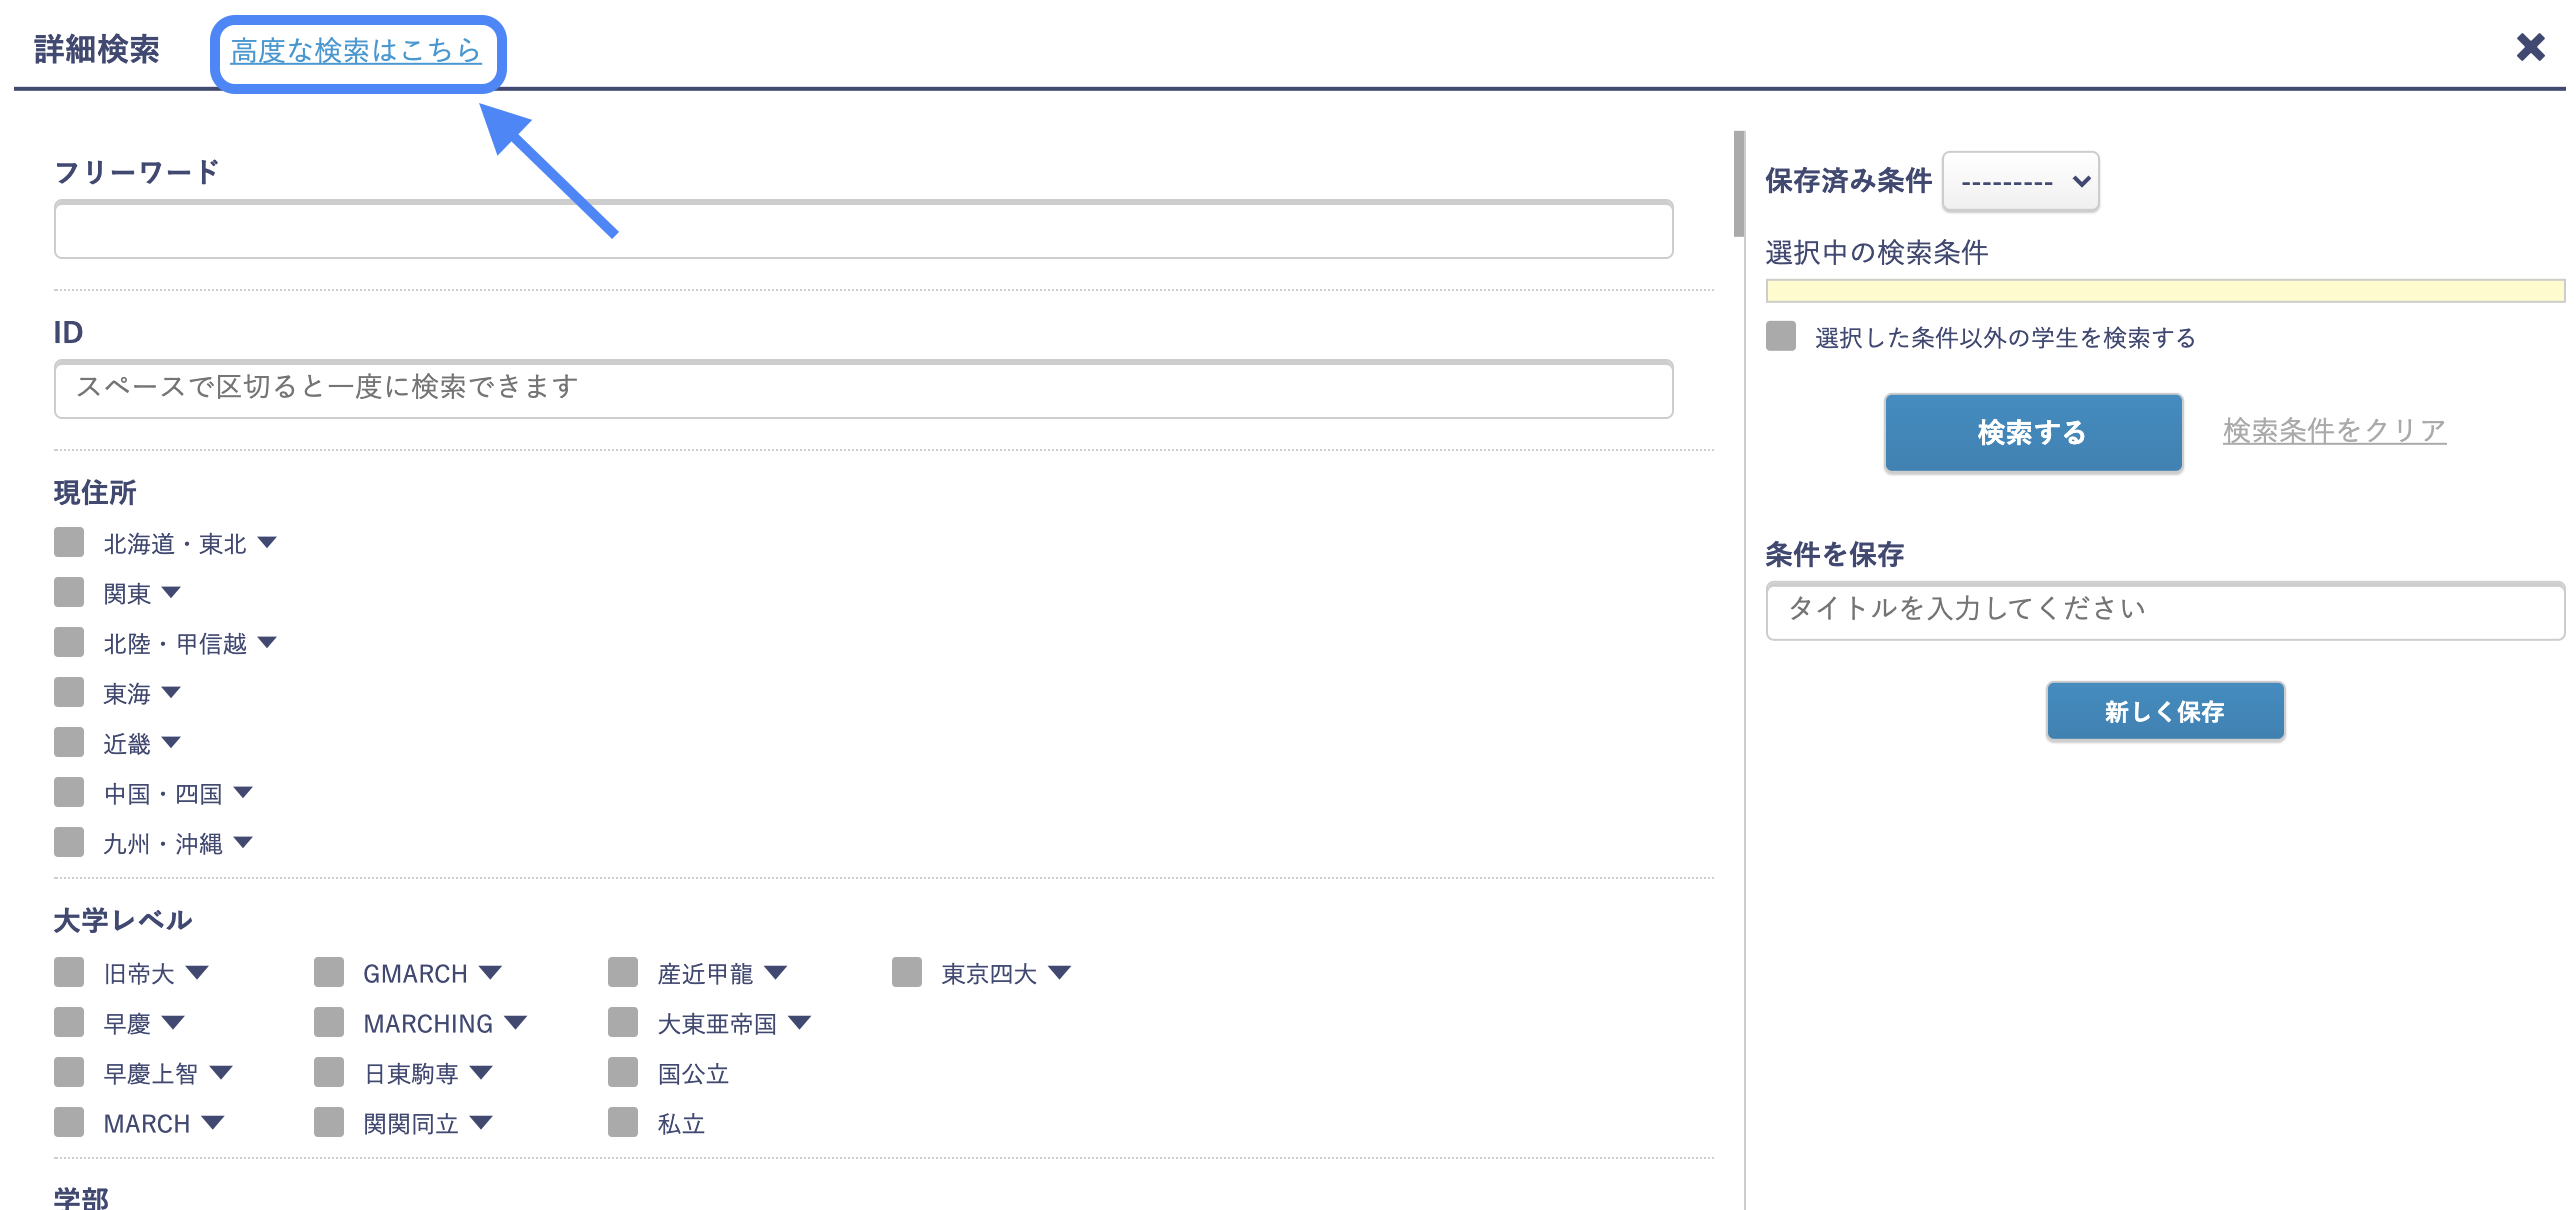The height and width of the screenshot is (1210, 2574).
Task: Close the 詳細検索 dialog with the X
Action: tap(2531, 46)
